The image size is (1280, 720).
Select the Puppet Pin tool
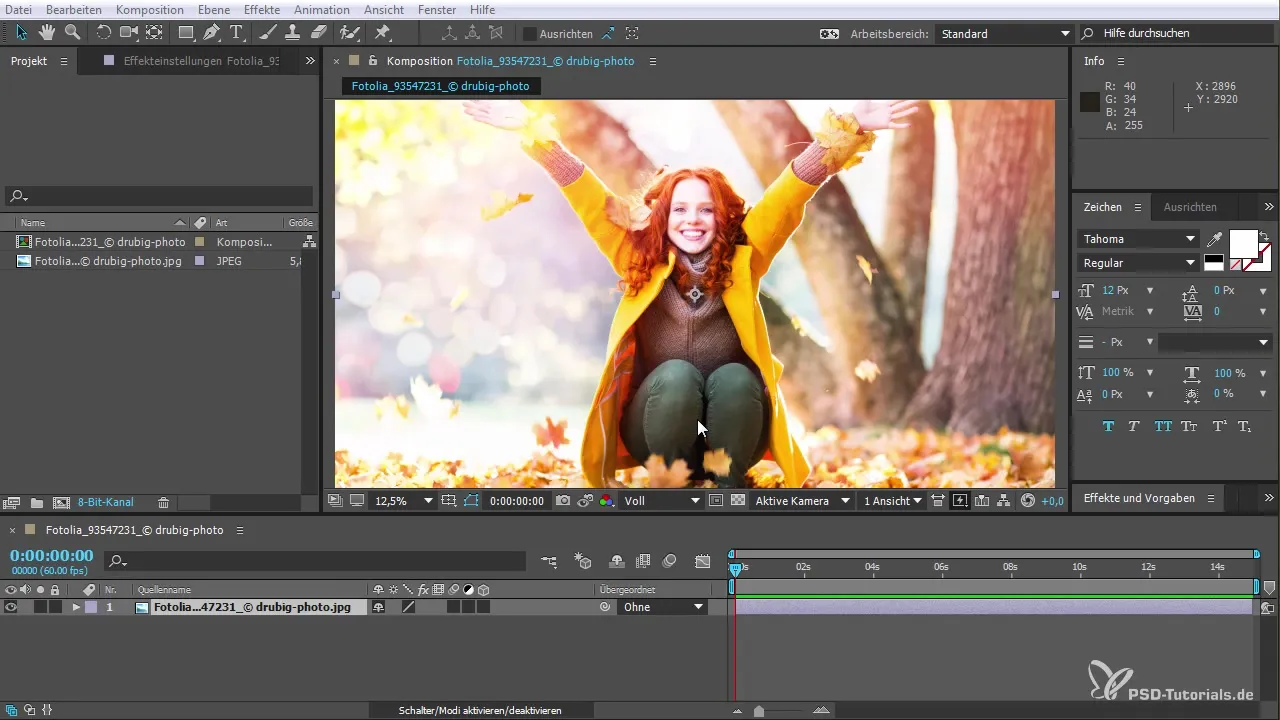(382, 33)
